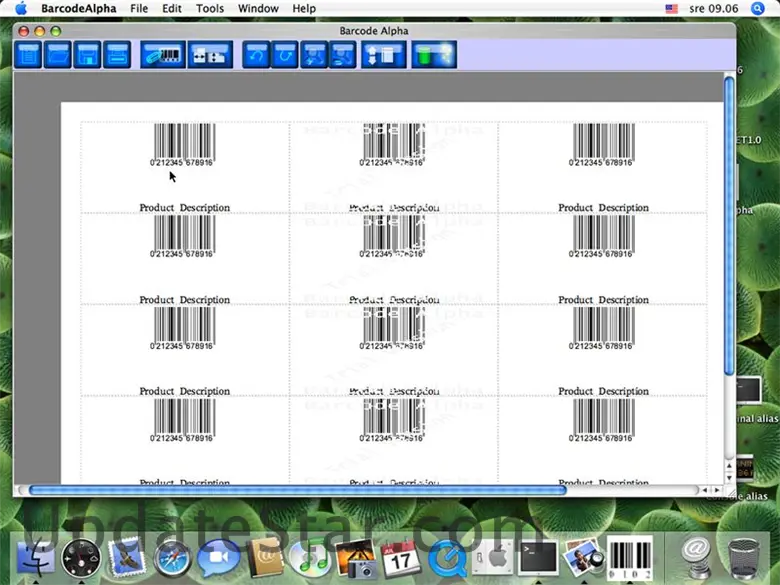Screen dimensions: 780x585
Task: Select the barcode in the first row, third column
Action: [603, 144]
